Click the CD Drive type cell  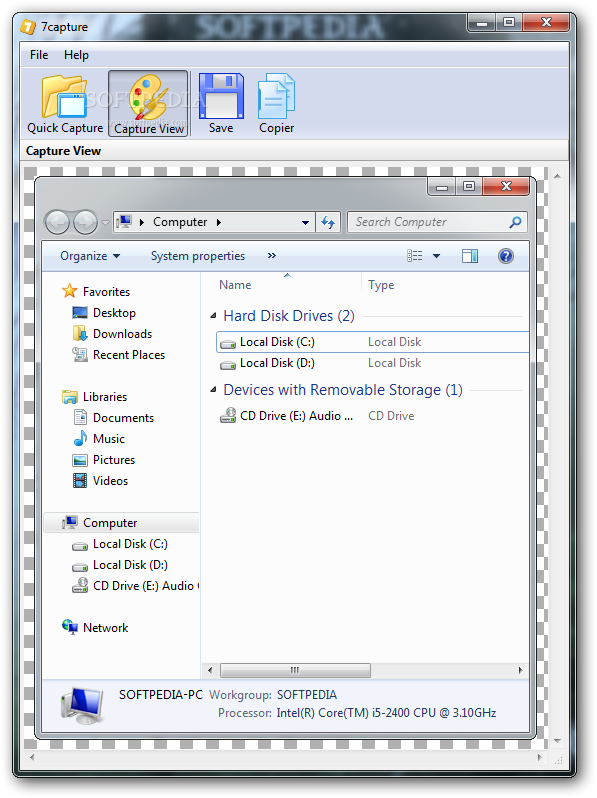pyautogui.click(x=391, y=416)
